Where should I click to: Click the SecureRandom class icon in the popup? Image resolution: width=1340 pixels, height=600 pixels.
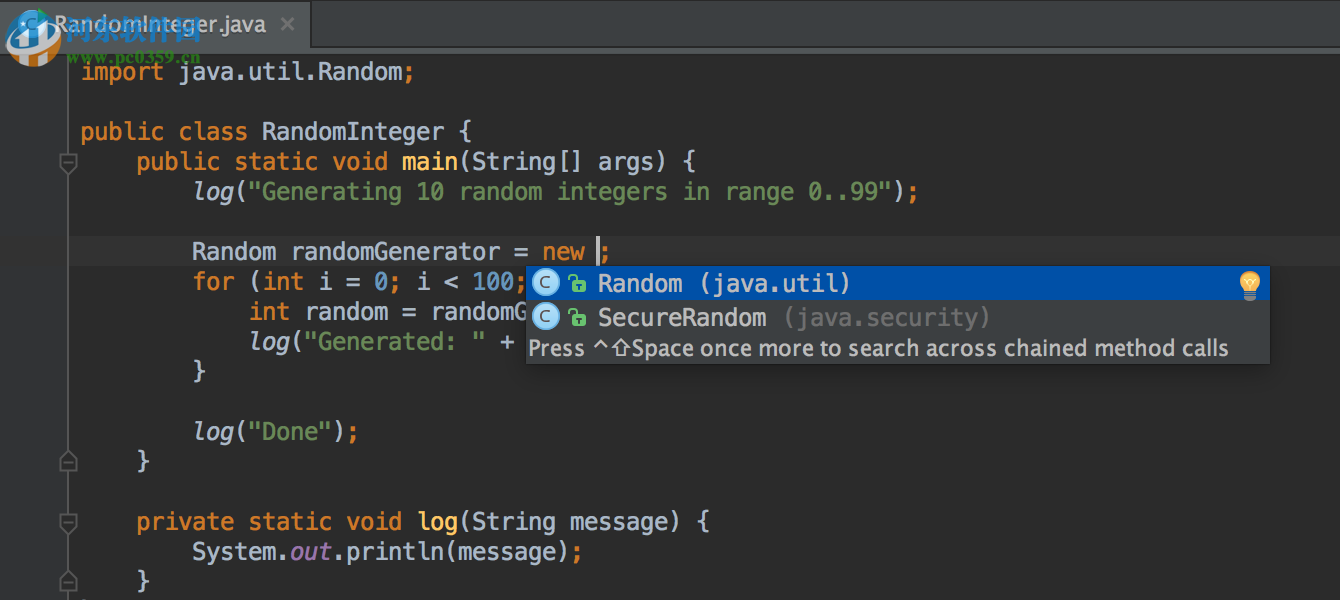[546, 317]
